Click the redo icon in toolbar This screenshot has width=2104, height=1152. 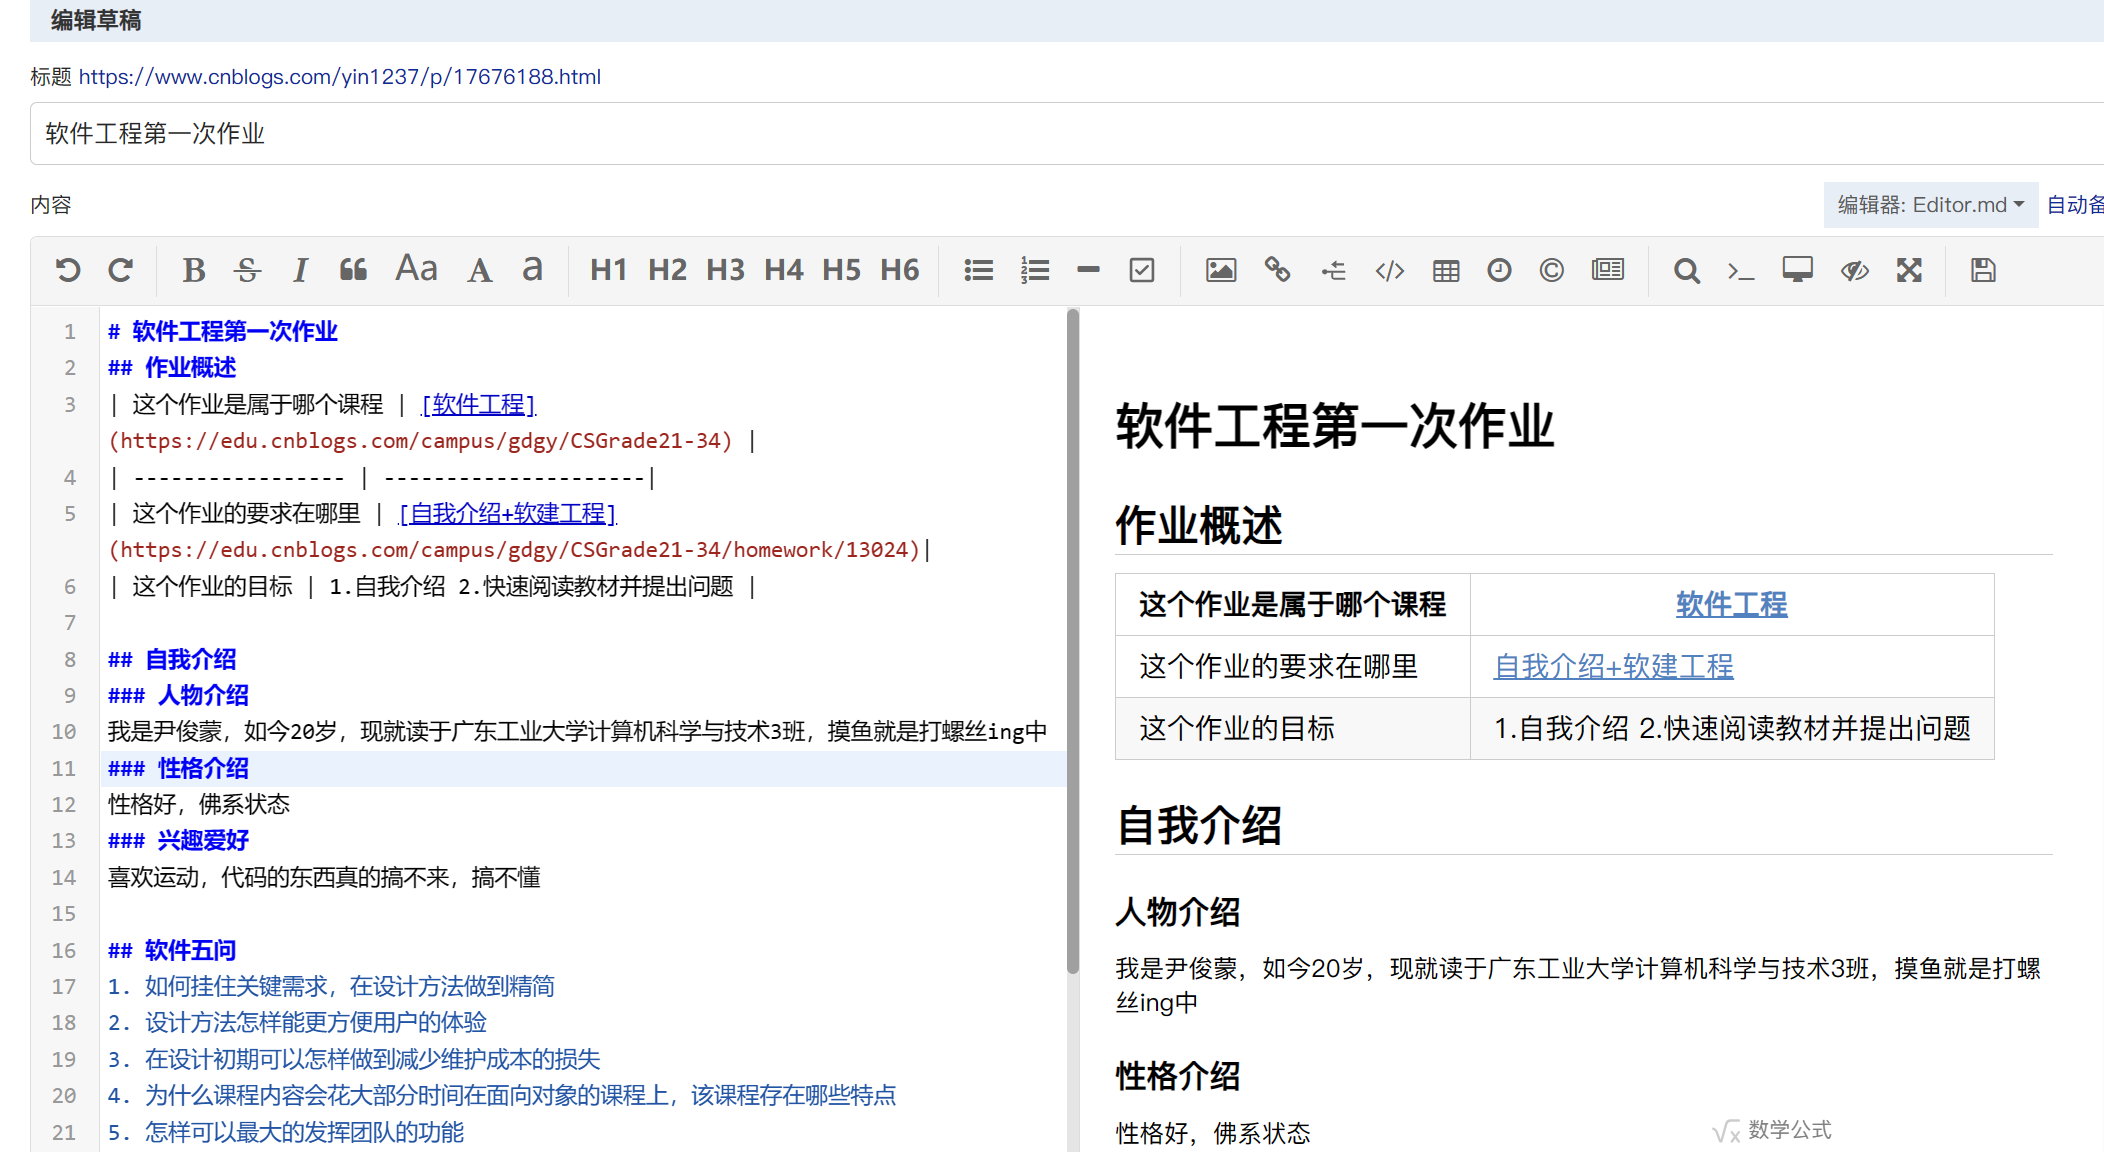point(121,270)
